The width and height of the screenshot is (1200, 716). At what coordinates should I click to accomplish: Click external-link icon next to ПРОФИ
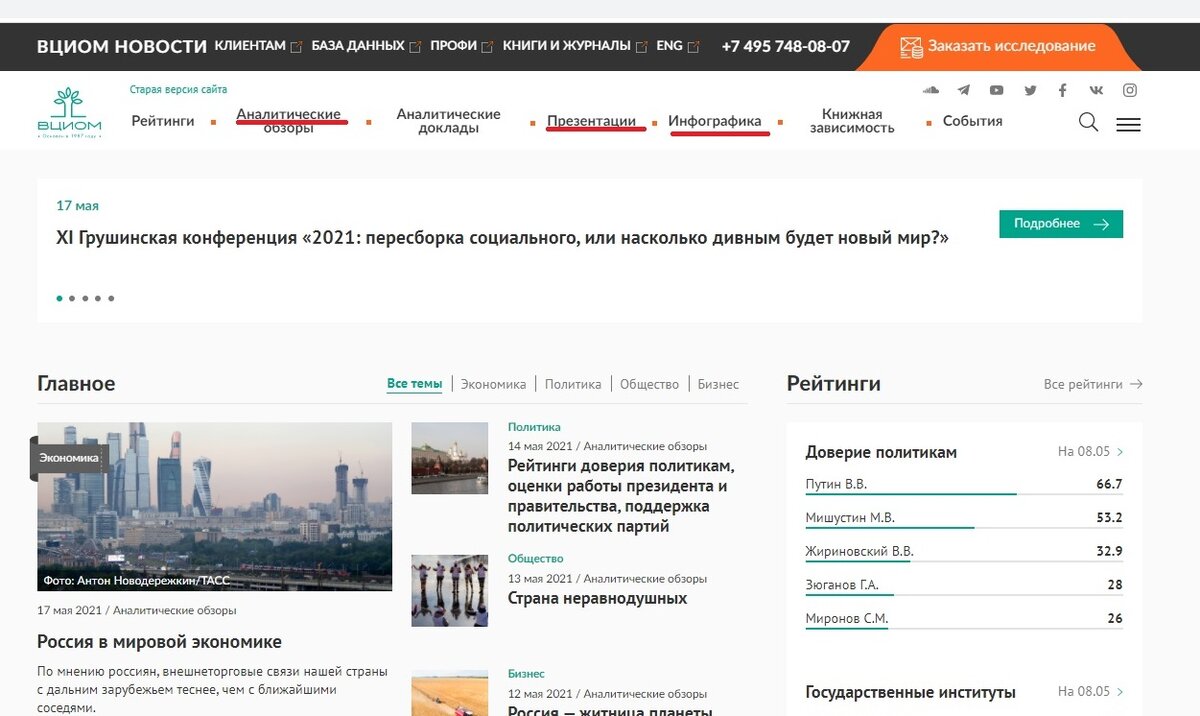tap(487, 47)
